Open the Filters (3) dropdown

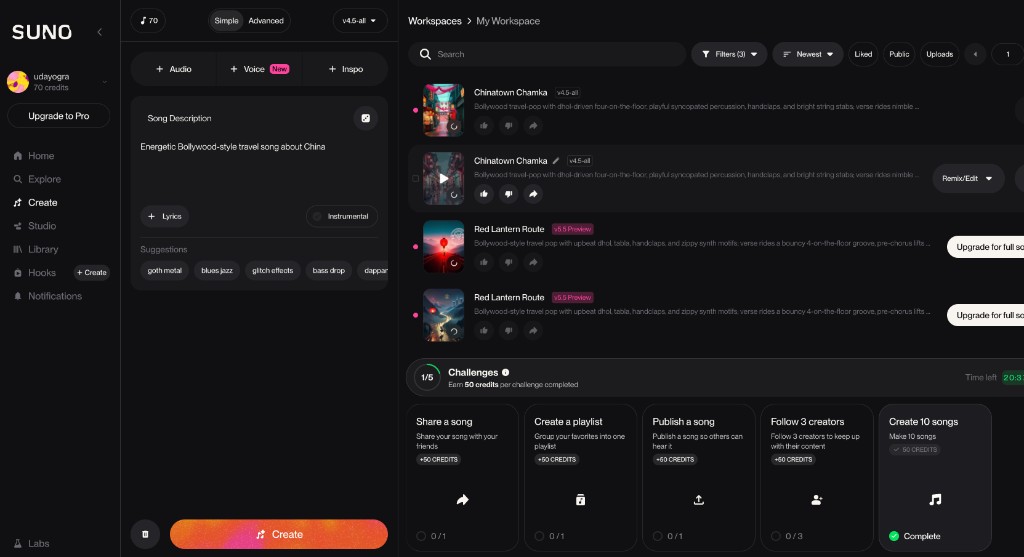[x=729, y=54]
